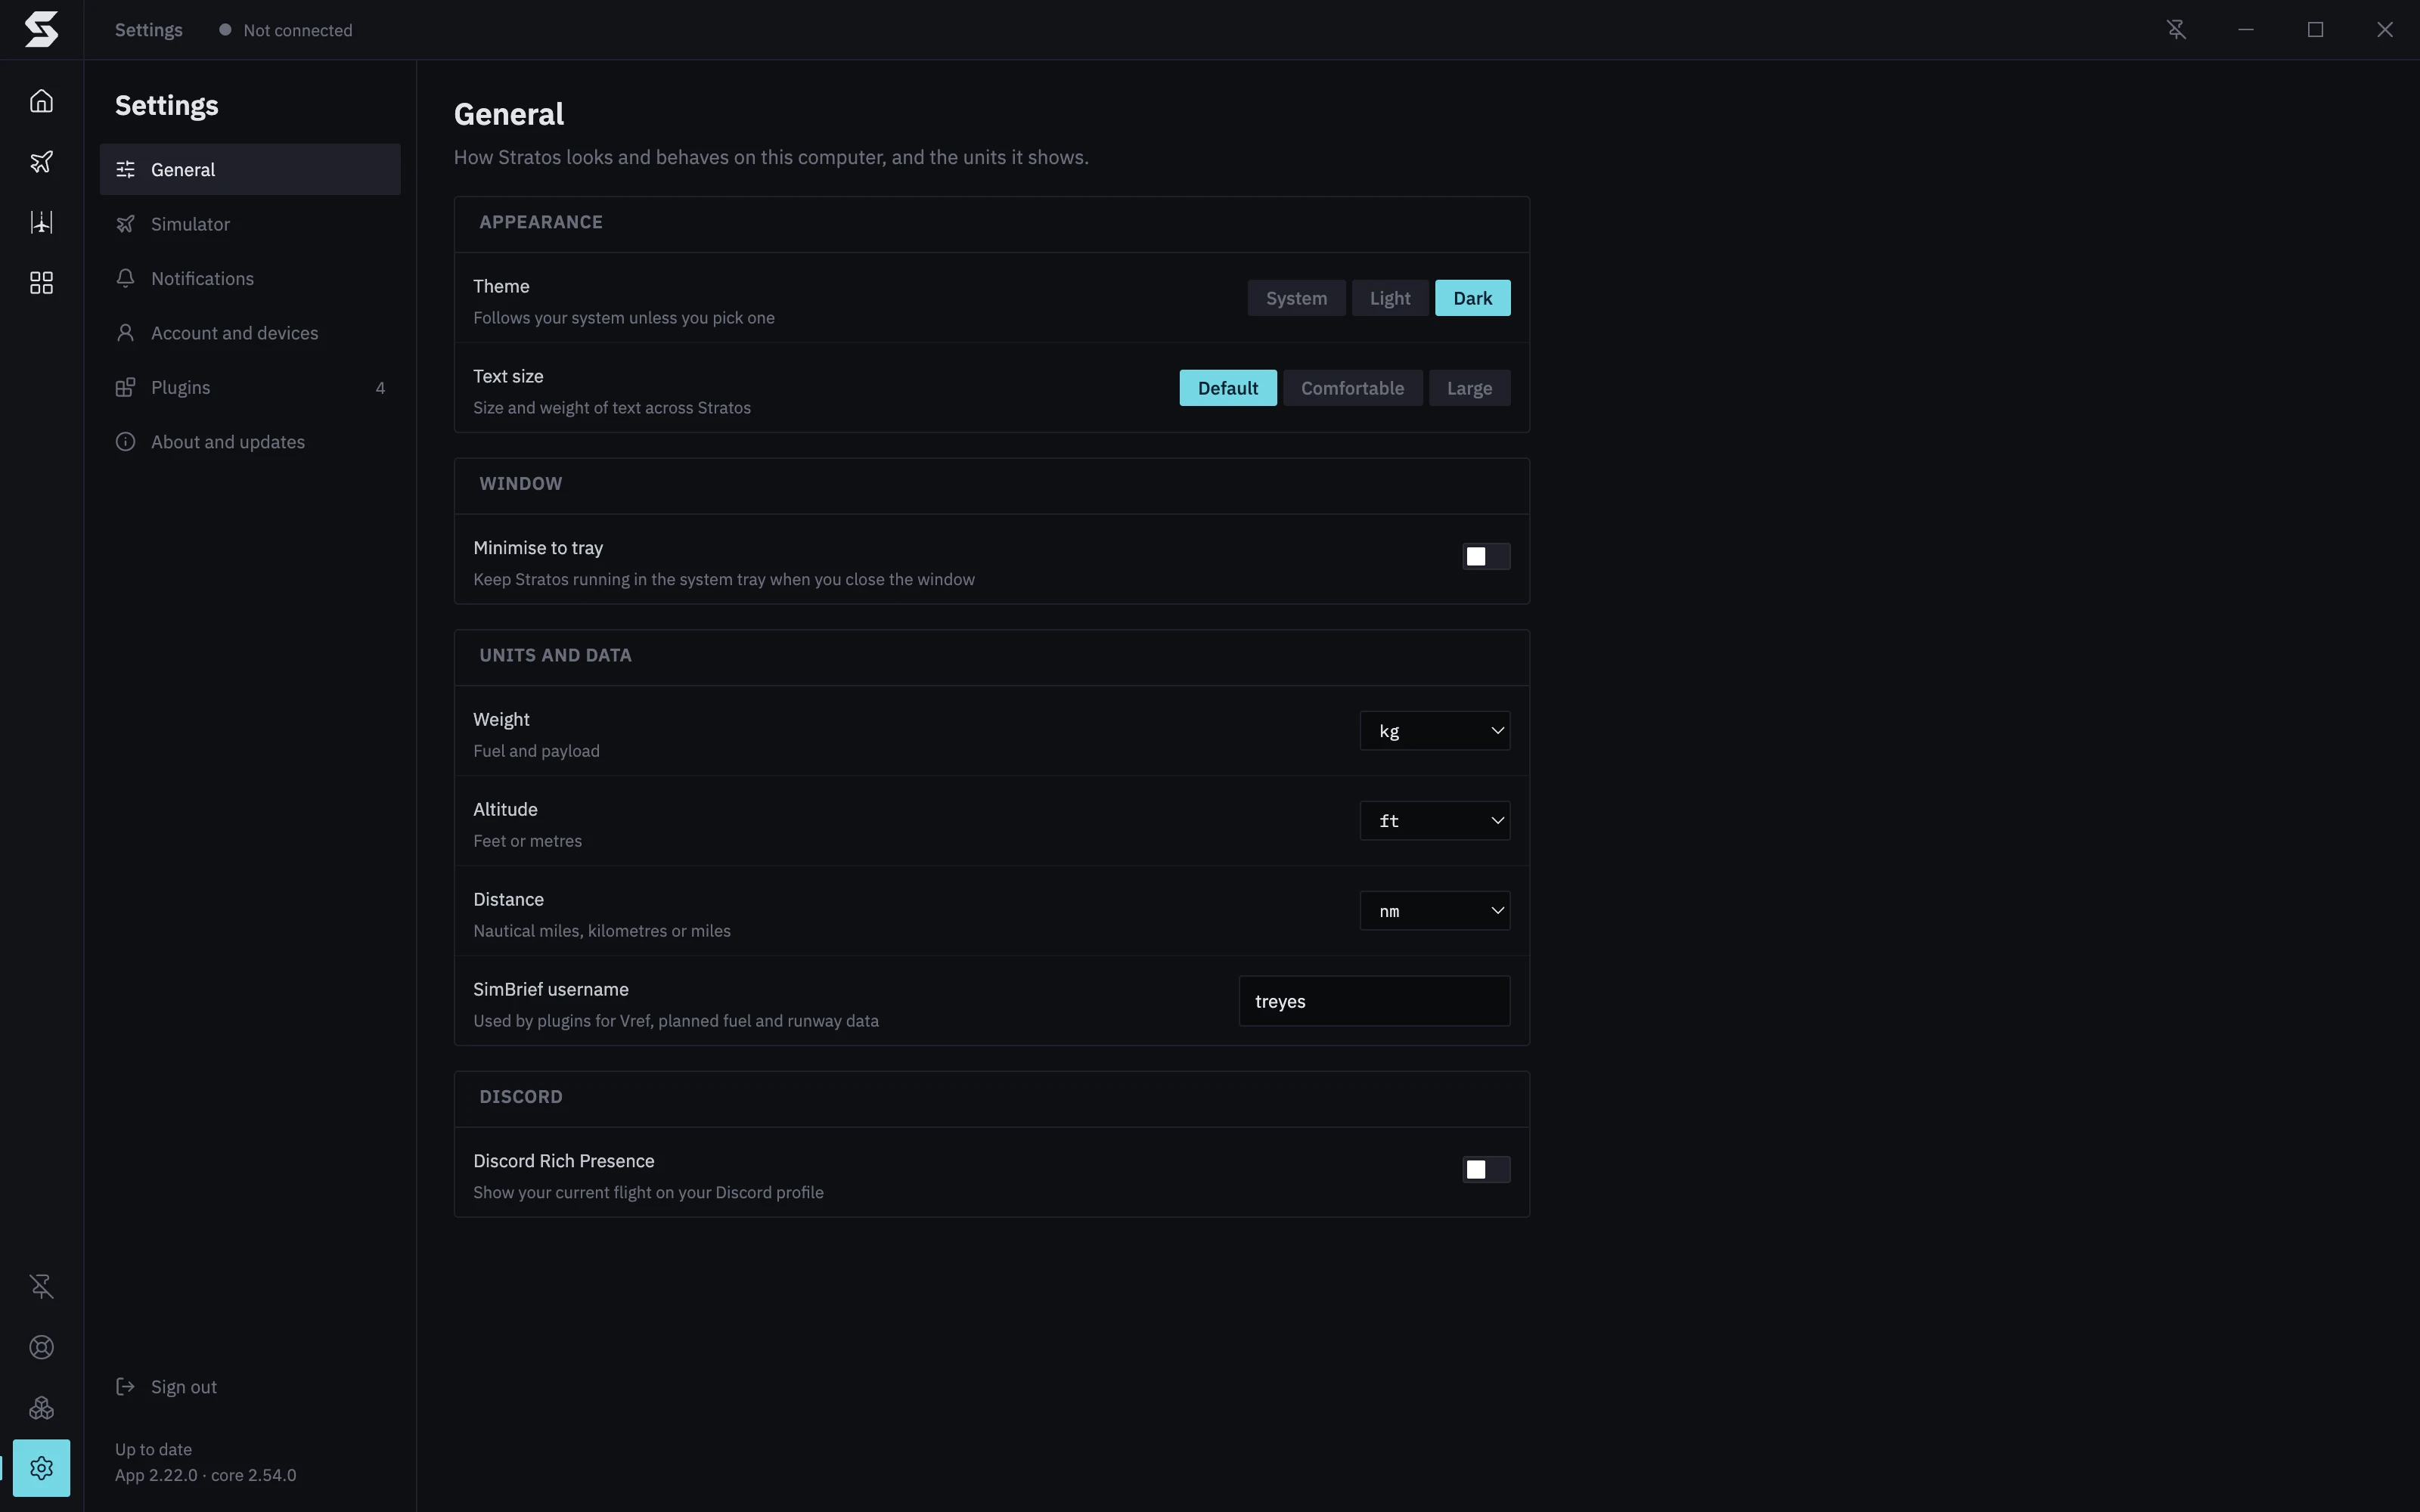This screenshot has width=2420, height=1512.
Task: Open the Distance unit dropdown
Action: [1434, 911]
